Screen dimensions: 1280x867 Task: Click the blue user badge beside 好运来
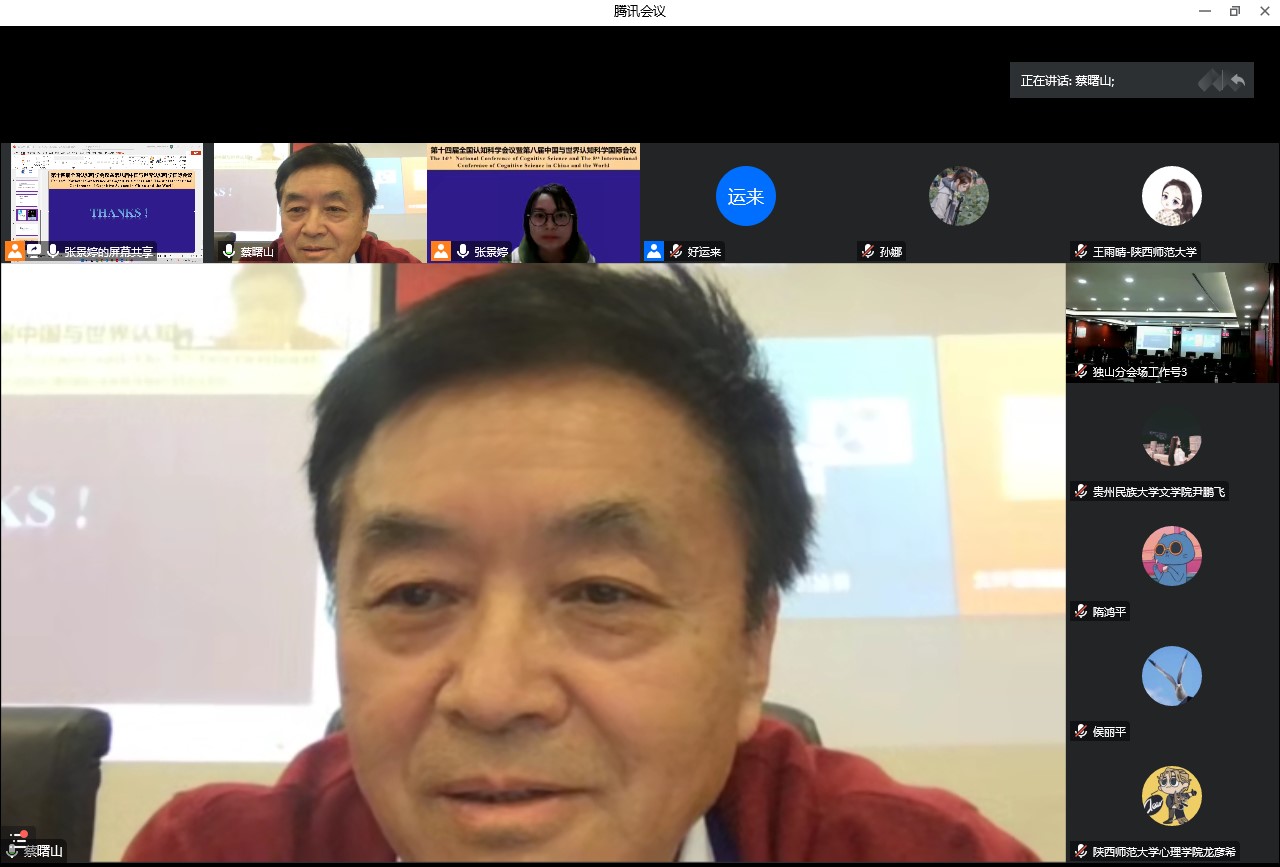[654, 251]
